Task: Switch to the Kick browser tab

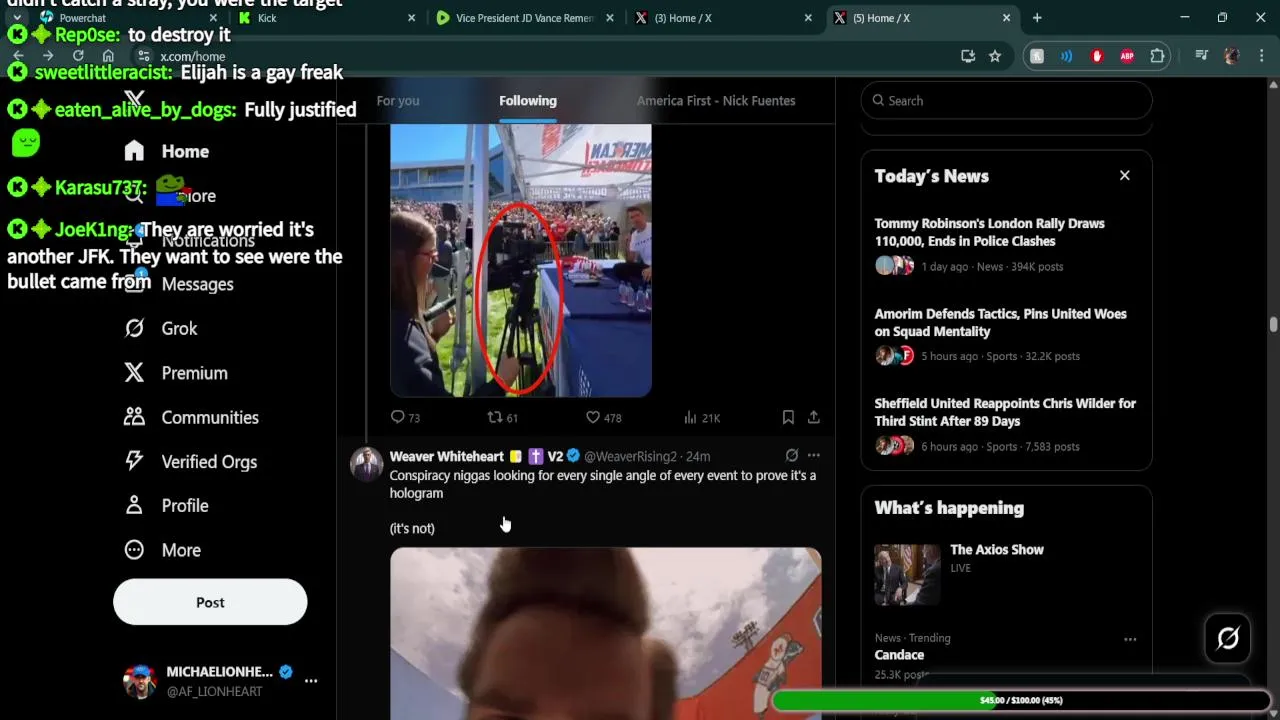Action: pos(327,18)
